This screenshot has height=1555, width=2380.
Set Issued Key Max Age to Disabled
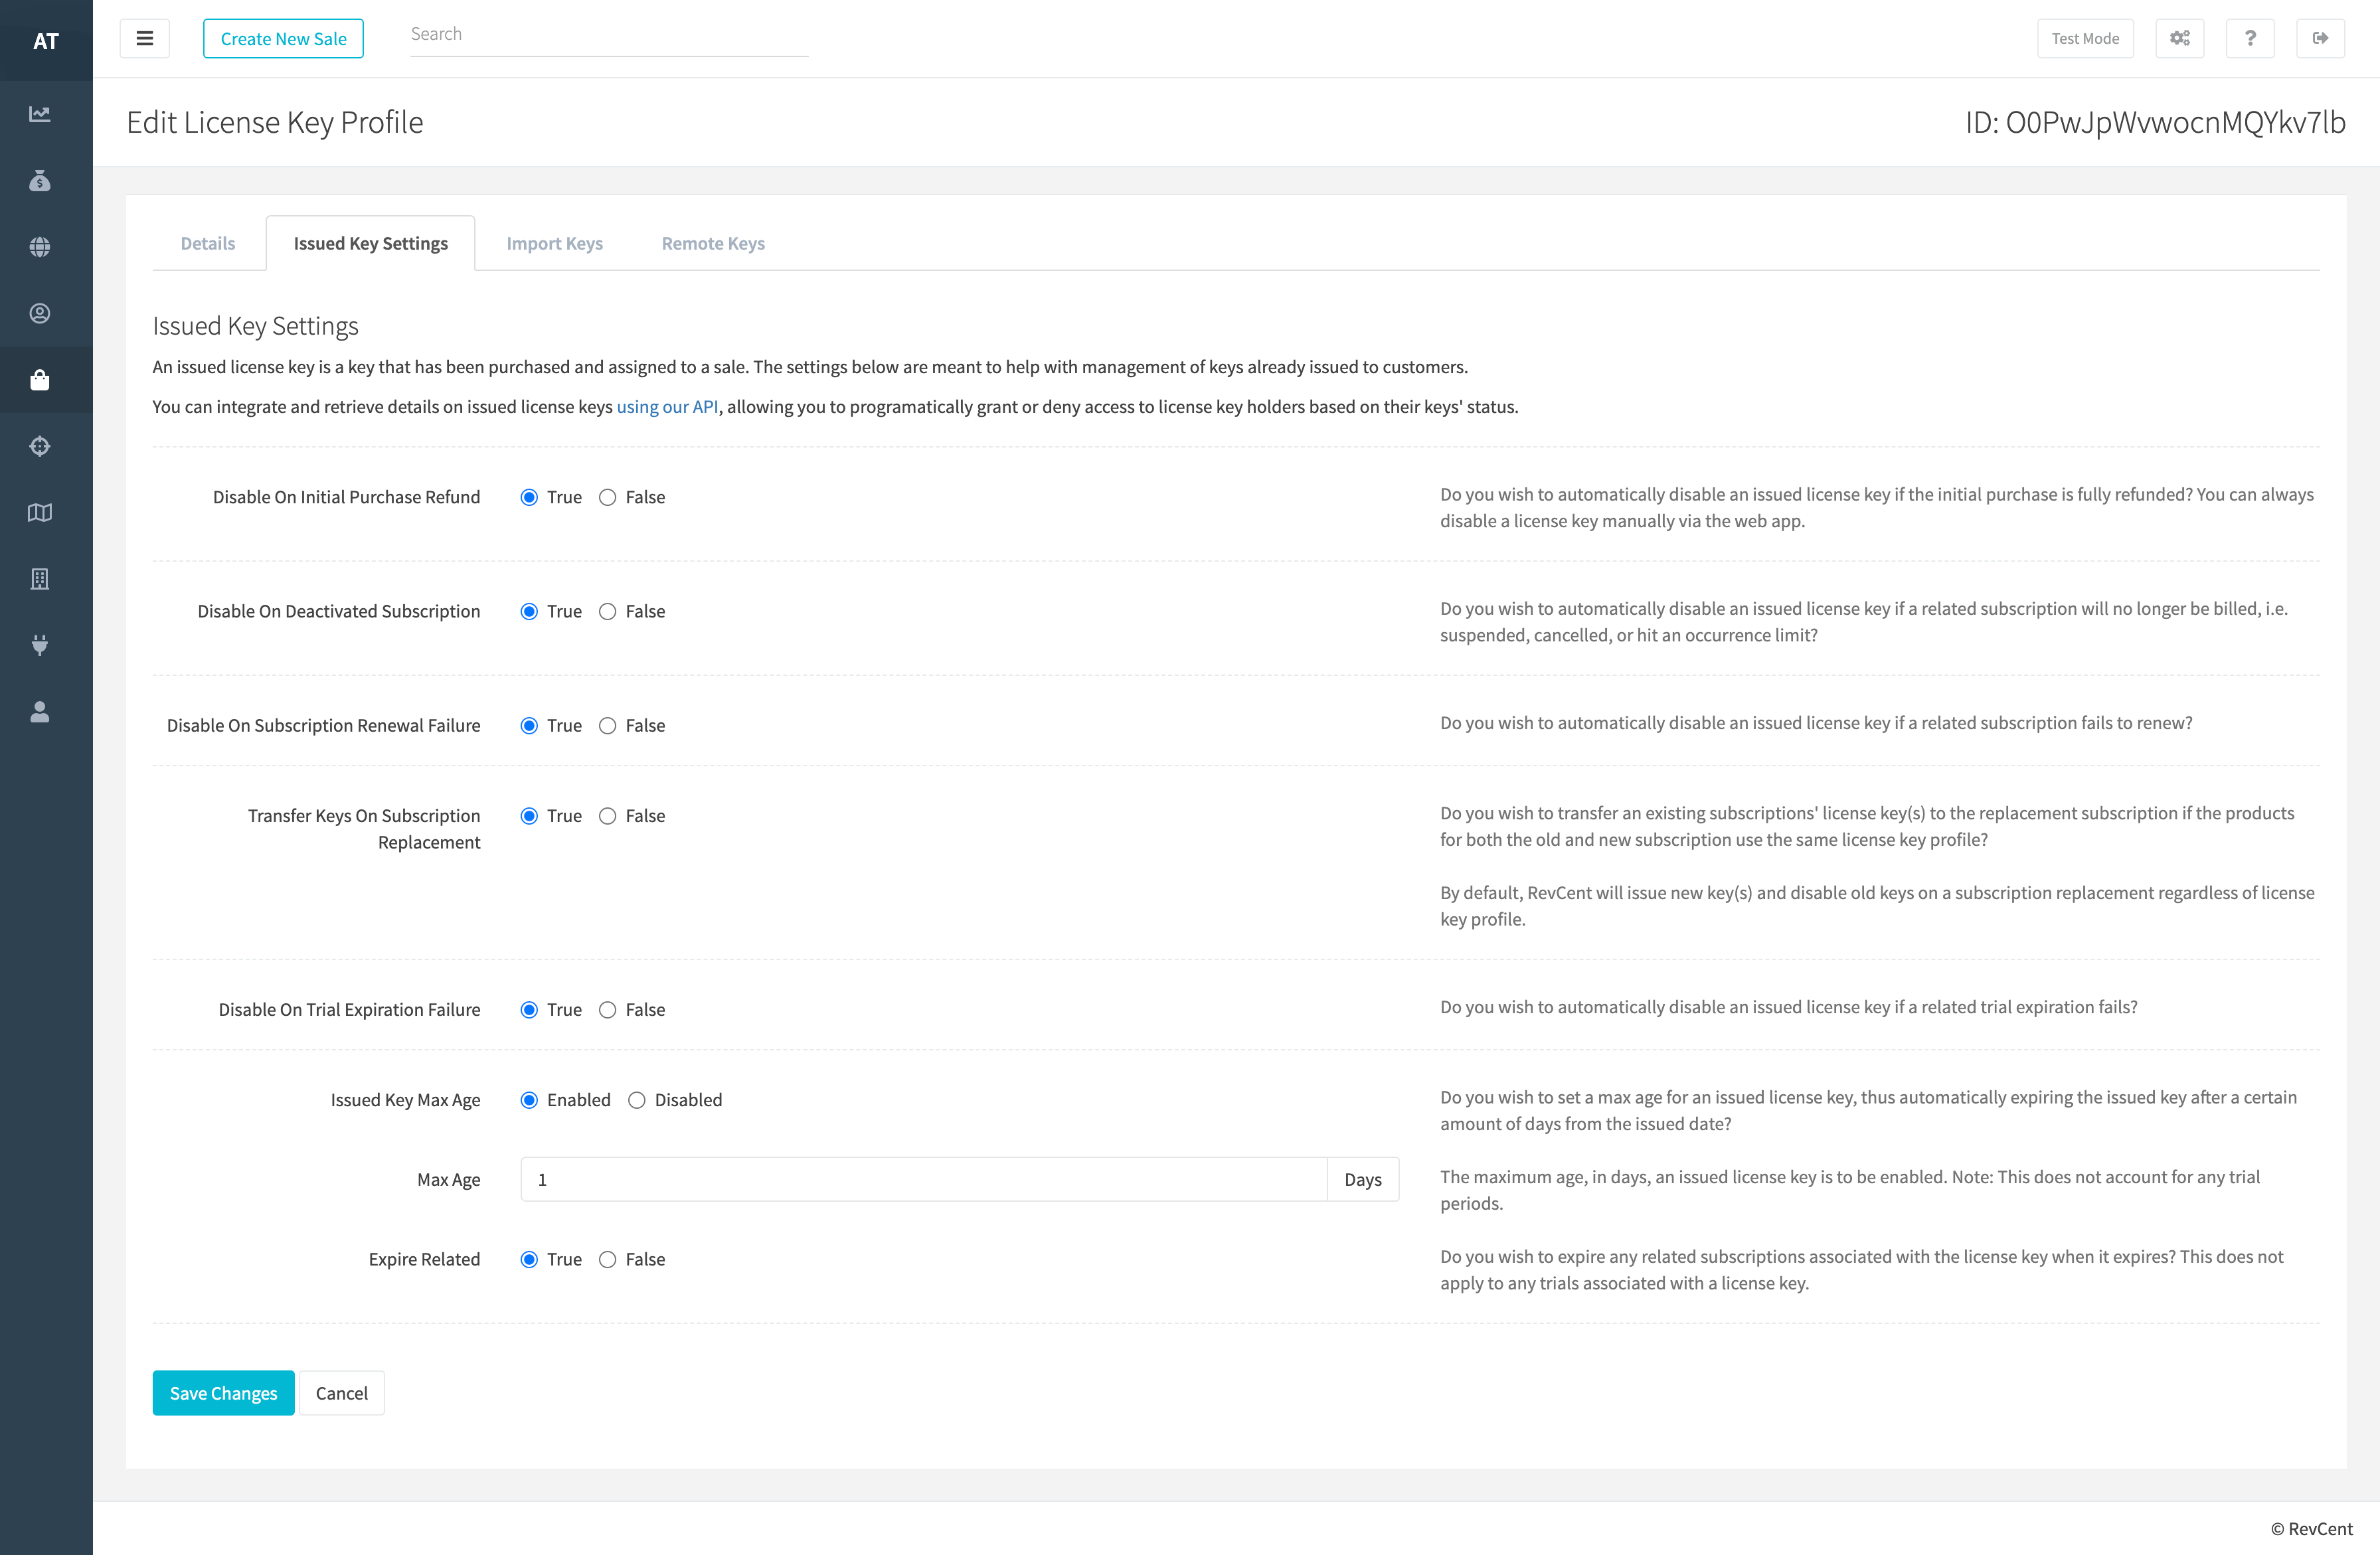pos(636,1100)
